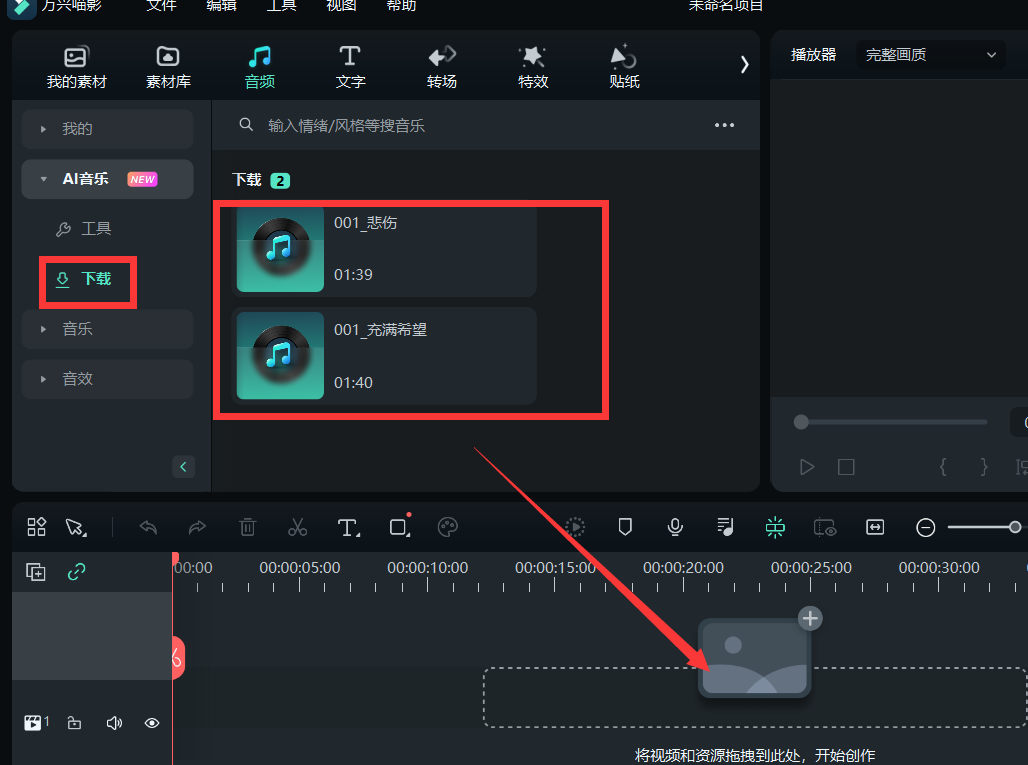Select the 001_充满希望 audio thumbnail
Screen dimensions: 1028x765
[x=280, y=356]
